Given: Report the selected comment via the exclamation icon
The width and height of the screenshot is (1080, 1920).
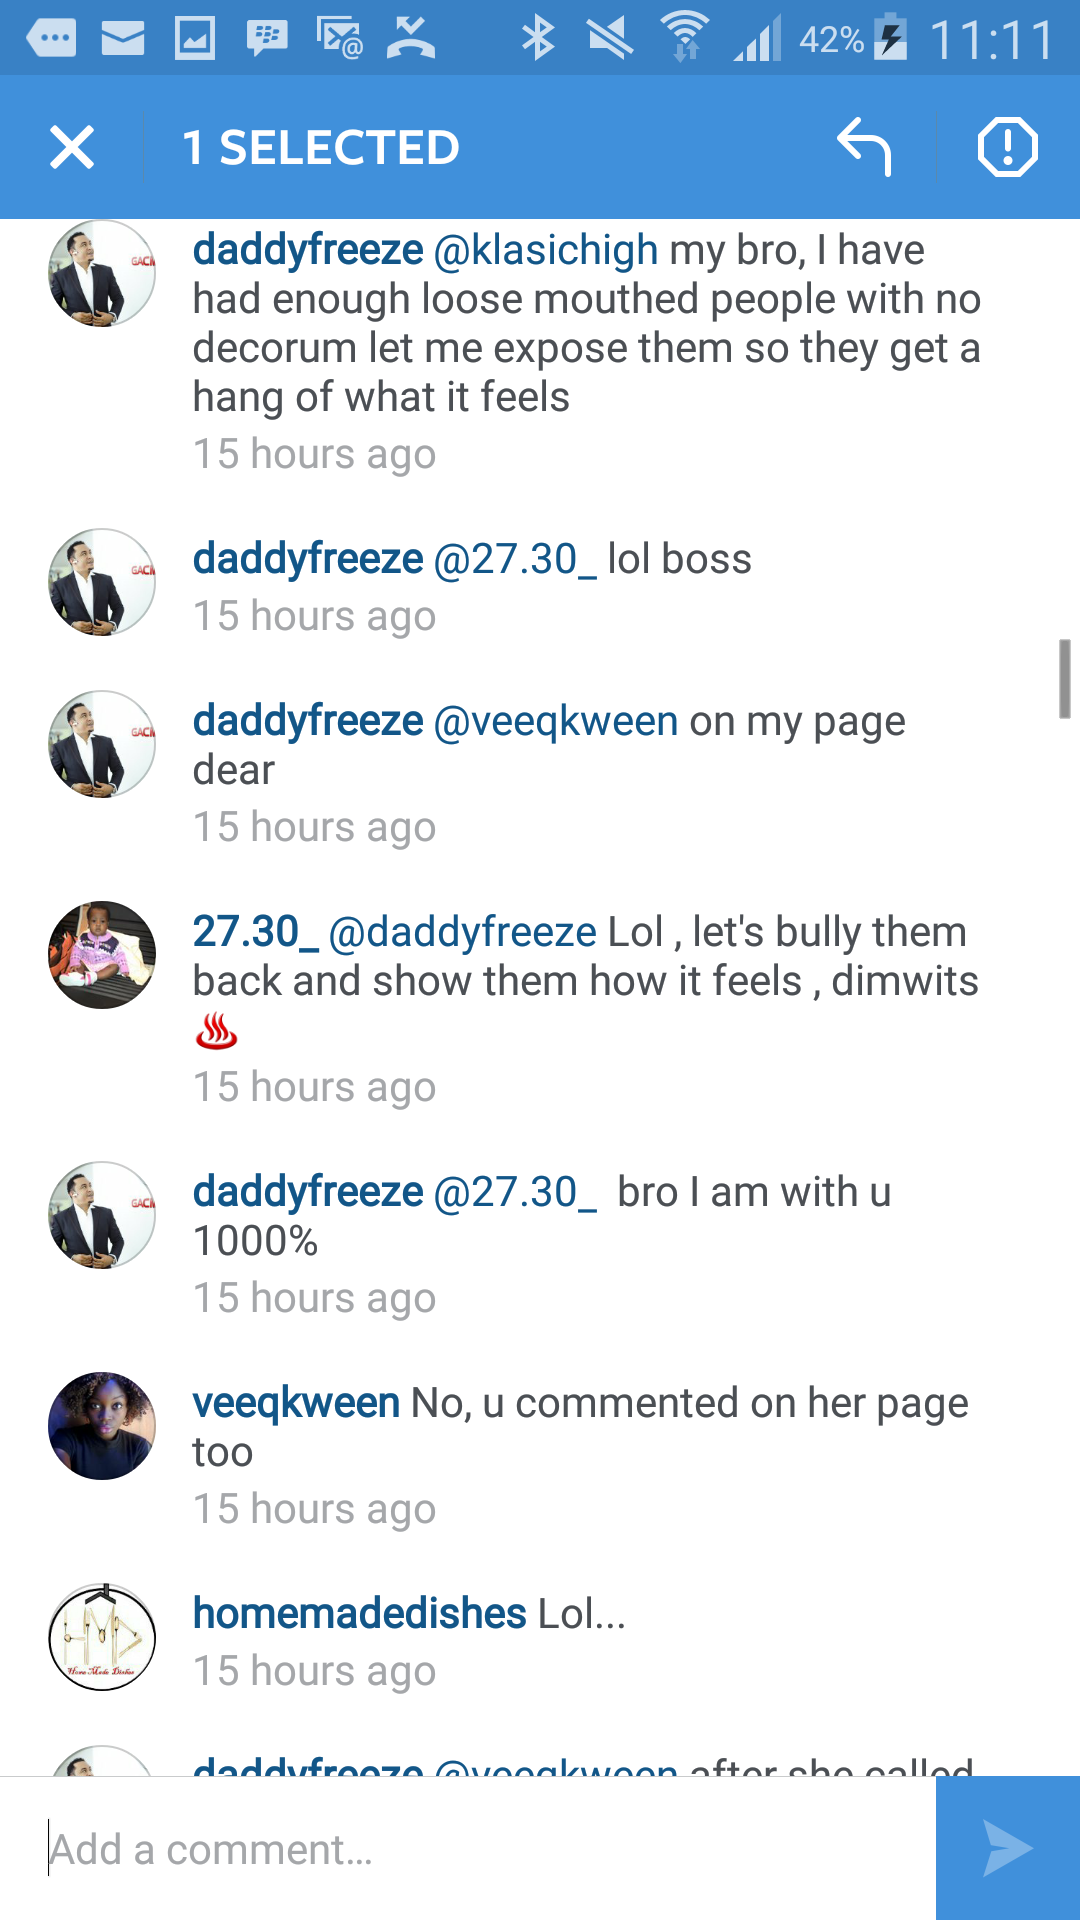Looking at the screenshot, I should click(x=1007, y=147).
